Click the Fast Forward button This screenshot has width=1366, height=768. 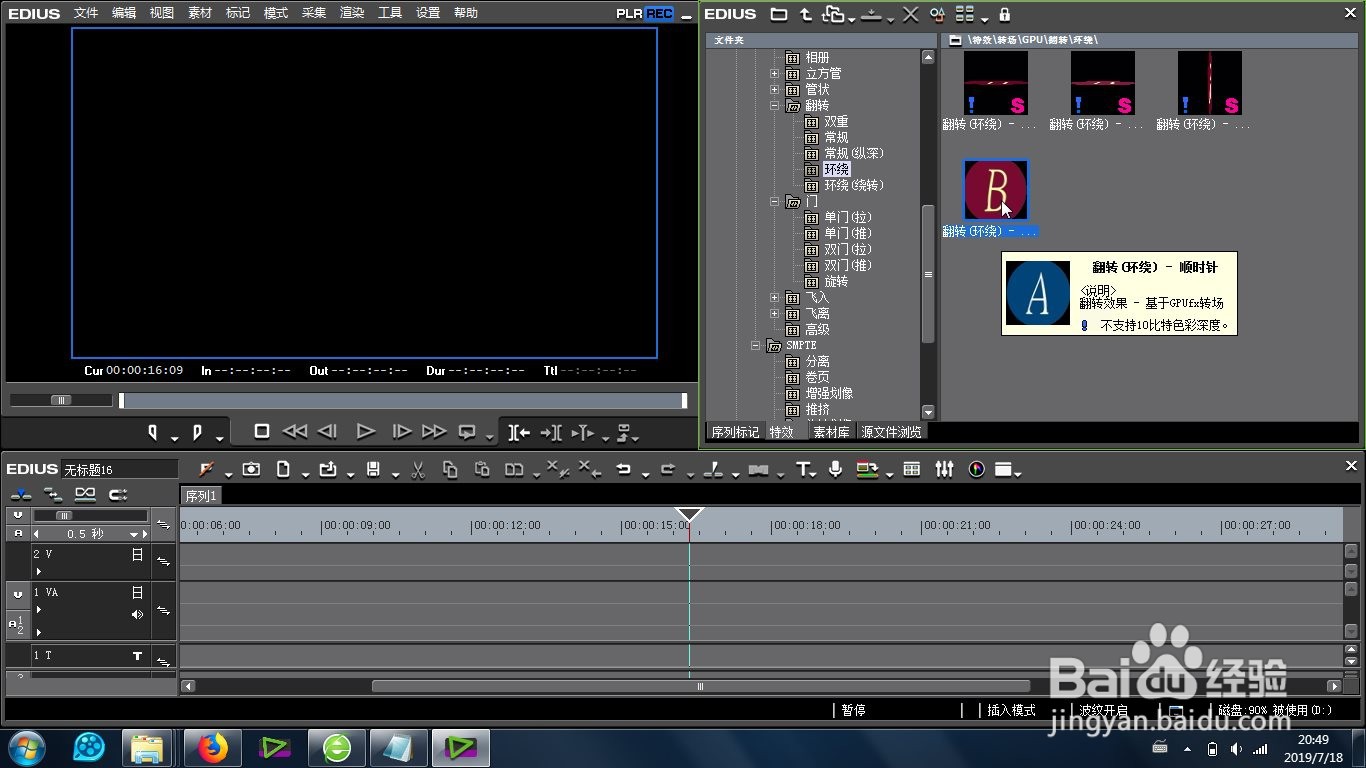434,432
